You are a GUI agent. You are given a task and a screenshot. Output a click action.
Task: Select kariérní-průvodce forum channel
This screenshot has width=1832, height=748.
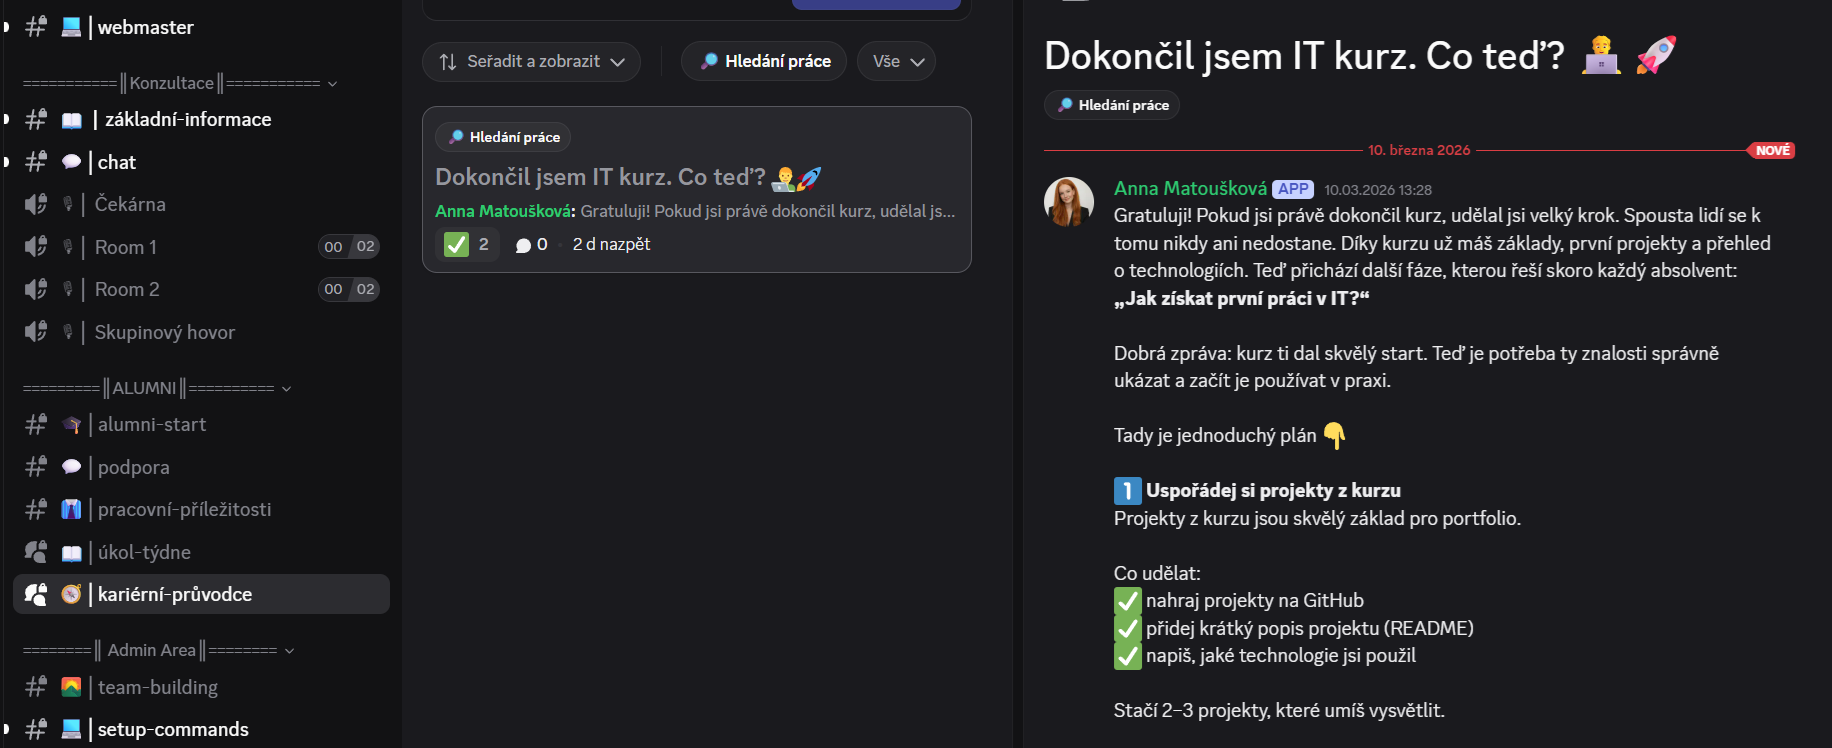coord(201,594)
